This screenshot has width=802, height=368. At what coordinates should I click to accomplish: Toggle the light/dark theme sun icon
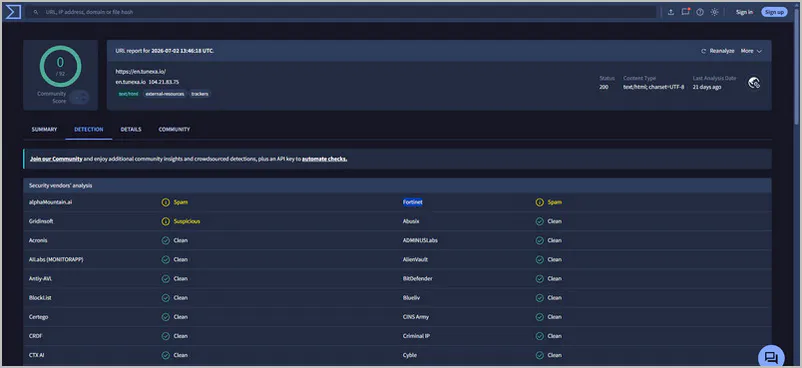coord(715,12)
